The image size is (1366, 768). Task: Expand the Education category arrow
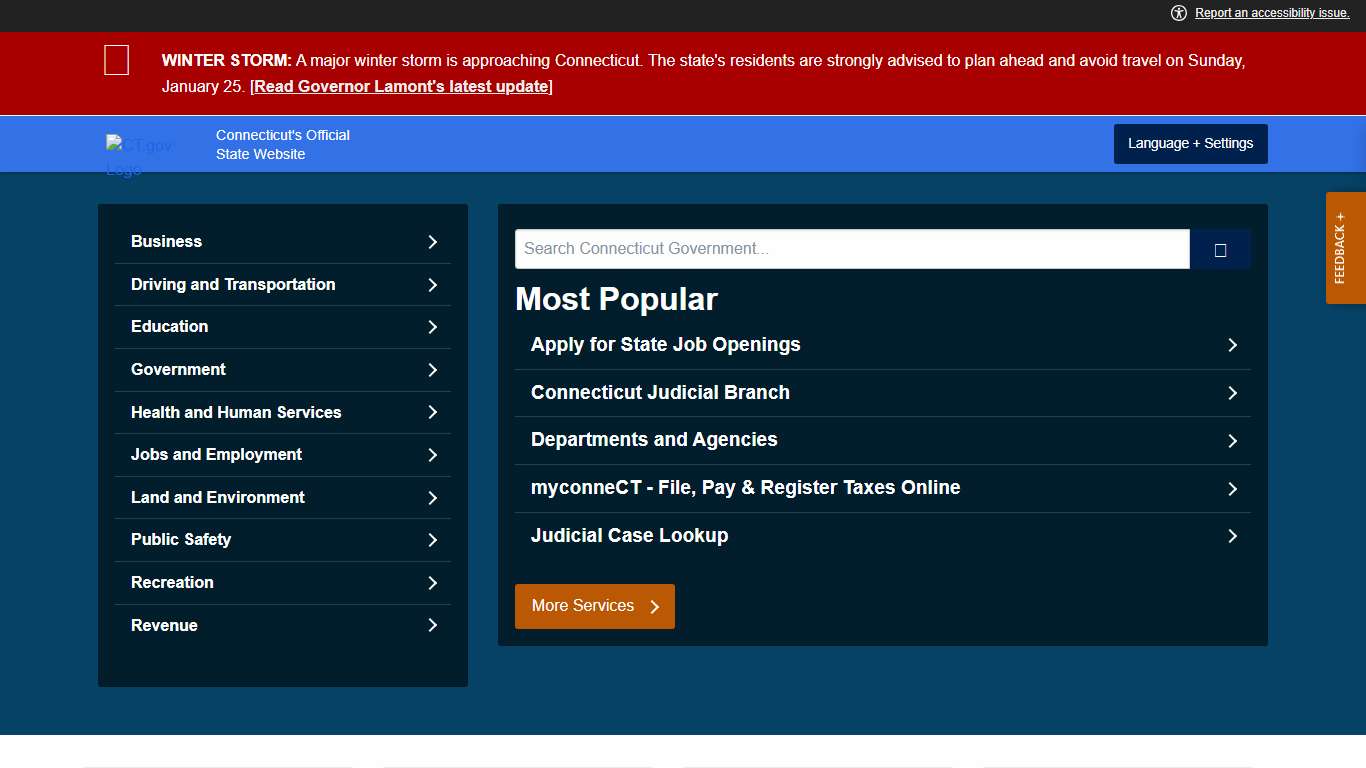click(432, 327)
